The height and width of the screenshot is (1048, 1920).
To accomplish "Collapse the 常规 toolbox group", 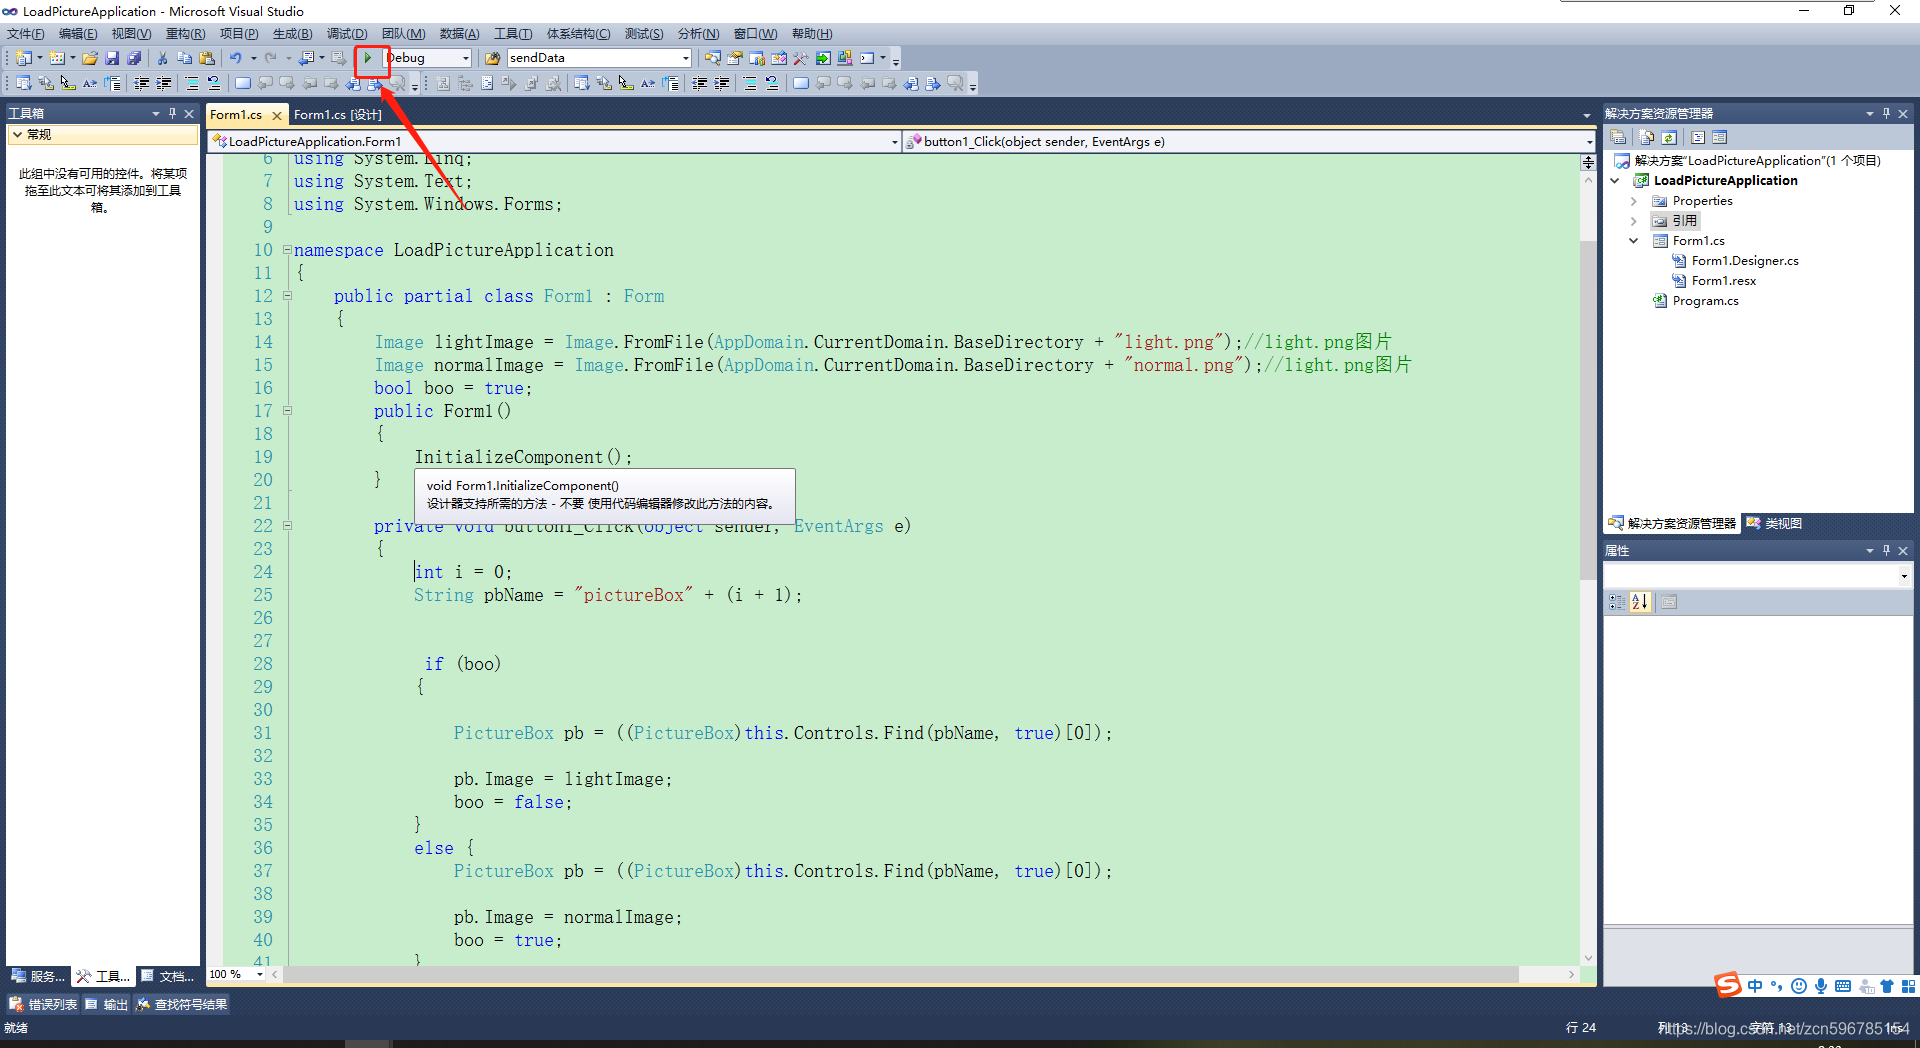I will pos(17,134).
